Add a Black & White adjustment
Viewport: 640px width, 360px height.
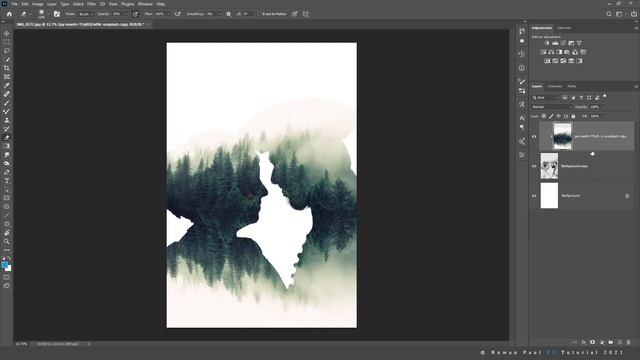tap(559, 52)
